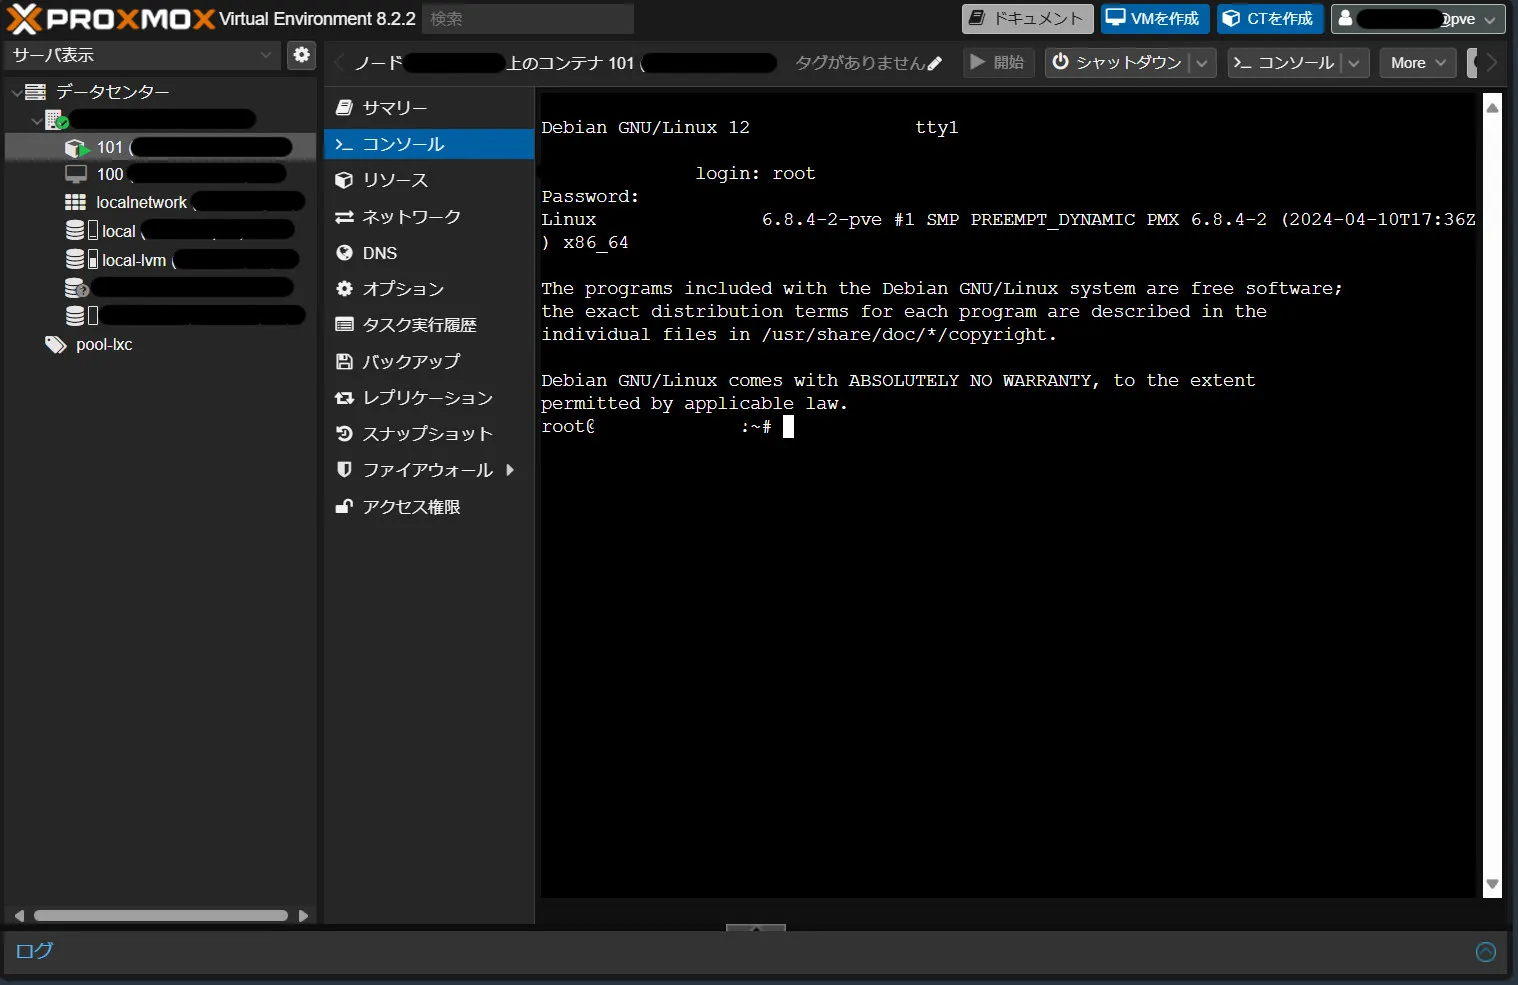The image size is (1518, 985).
Task: Select localnetwork in the tree
Action: [160, 202]
